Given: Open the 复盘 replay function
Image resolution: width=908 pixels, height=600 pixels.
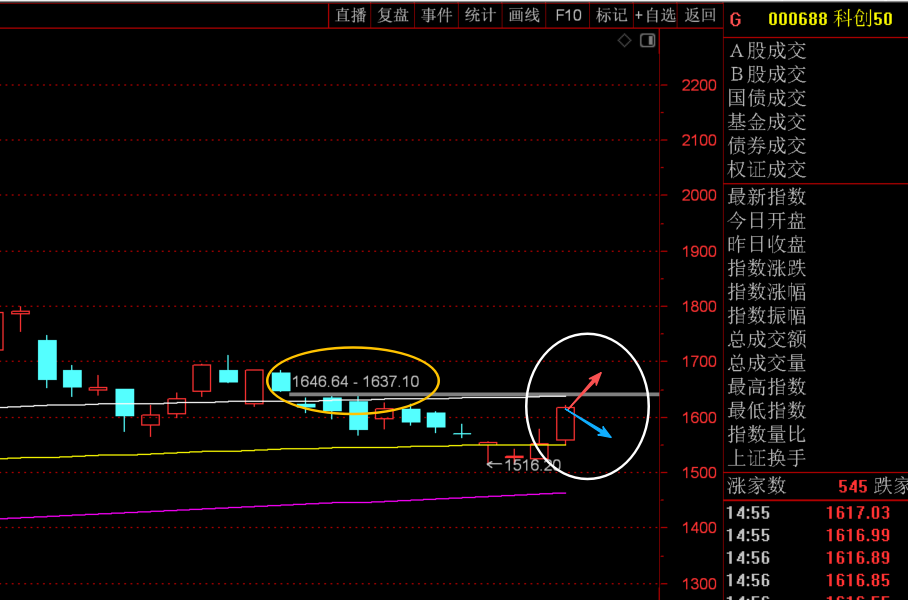Looking at the screenshot, I should [x=393, y=15].
